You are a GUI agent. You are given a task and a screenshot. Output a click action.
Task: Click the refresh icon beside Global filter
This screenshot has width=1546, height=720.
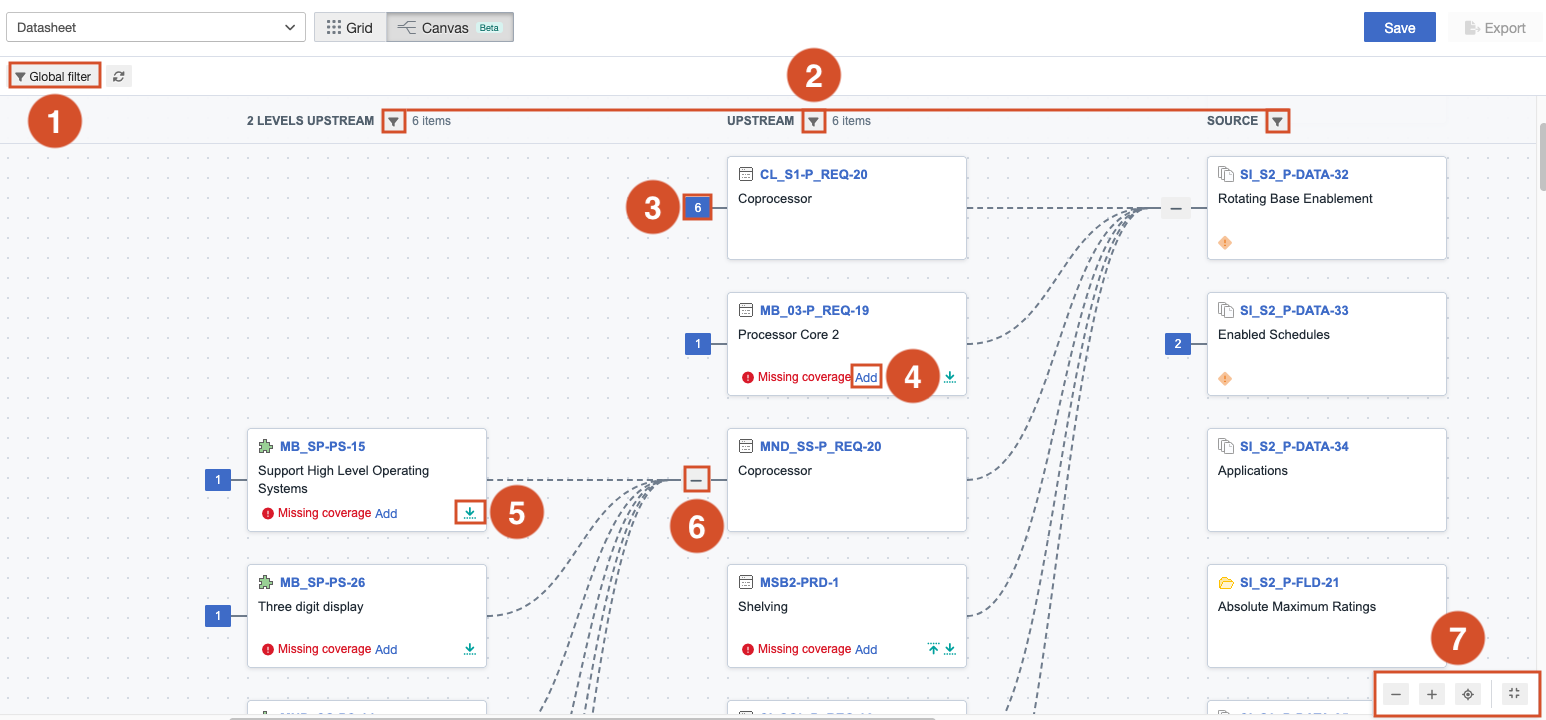tap(119, 76)
